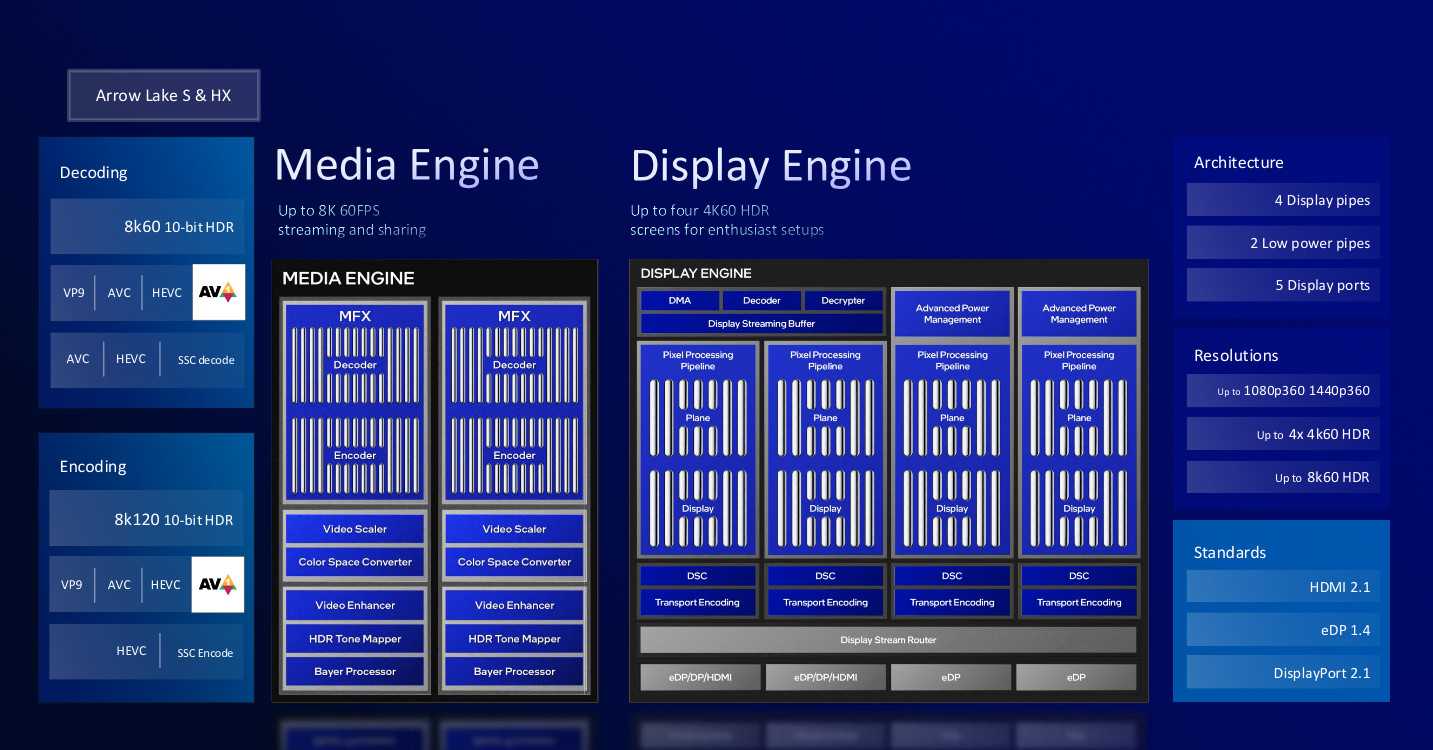
Task: Click the Media Engine title
Action: [407, 165]
